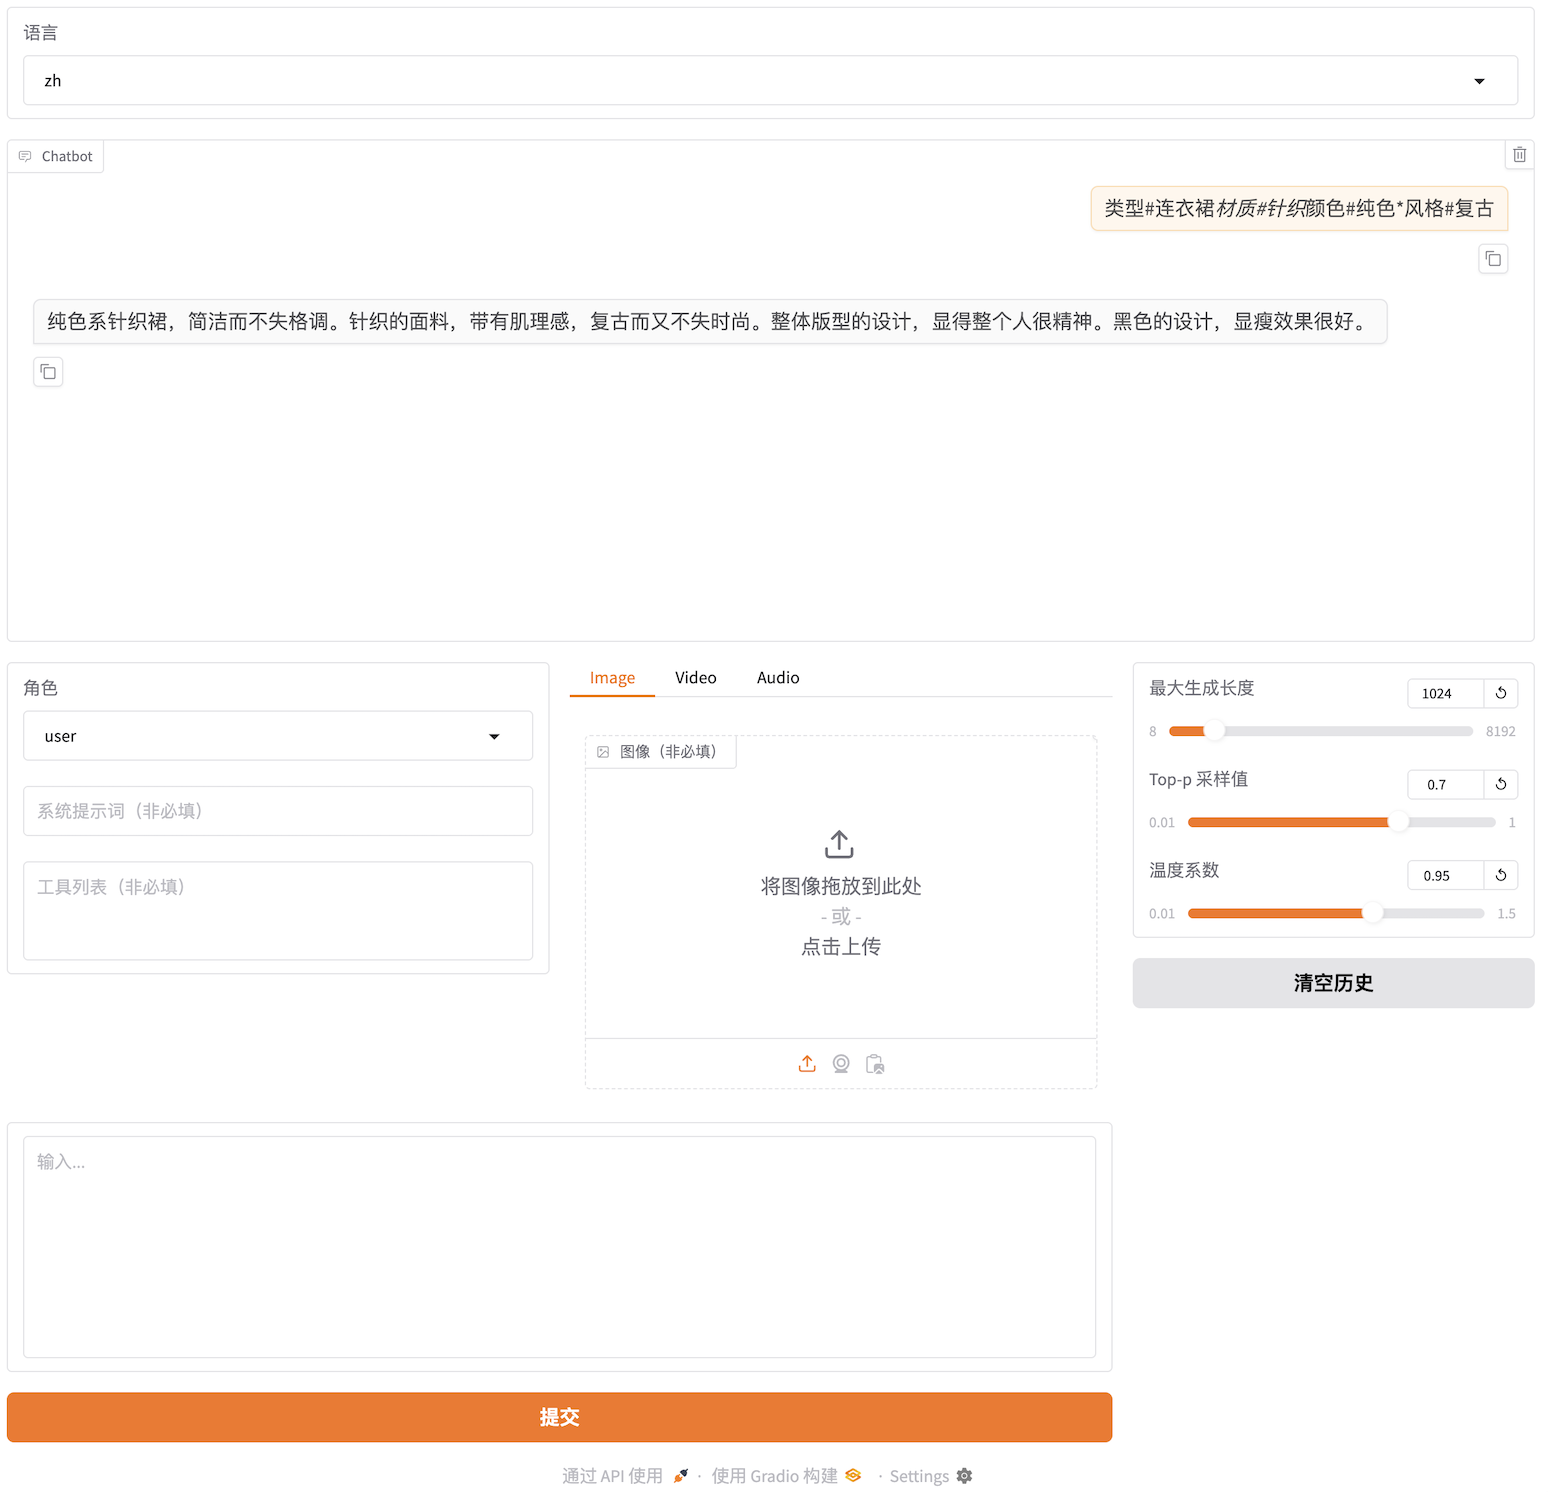
Task: Click the user message 类型#连衣裙 bubble
Action: point(1299,208)
